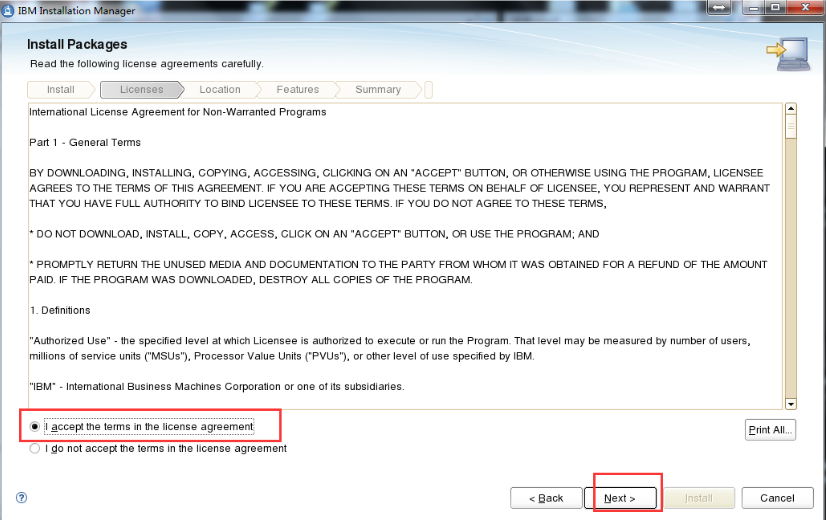Click the license scrollbar up arrow

790,109
